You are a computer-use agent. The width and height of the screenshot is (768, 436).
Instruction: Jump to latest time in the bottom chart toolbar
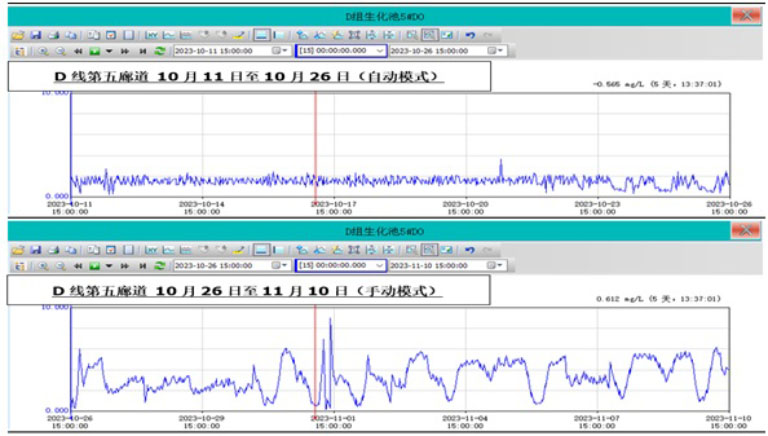coord(143,266)
